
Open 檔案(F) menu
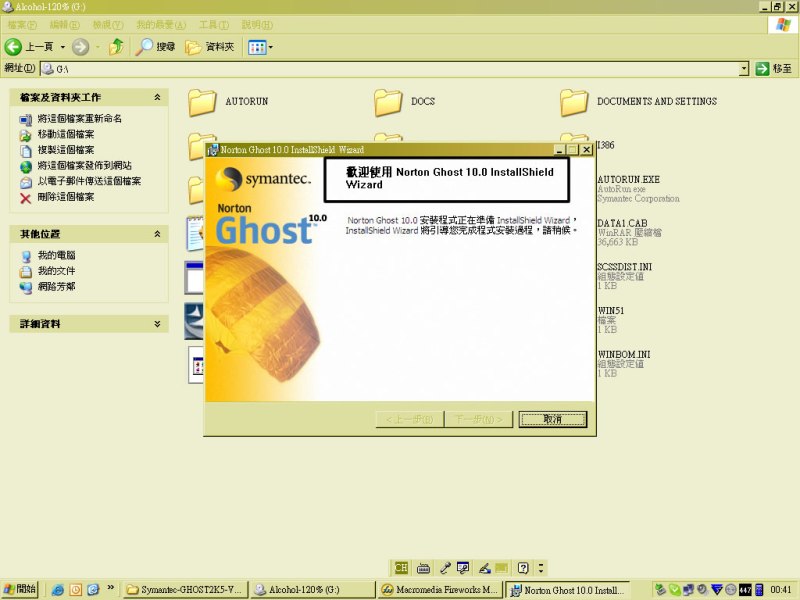[22, 24]
